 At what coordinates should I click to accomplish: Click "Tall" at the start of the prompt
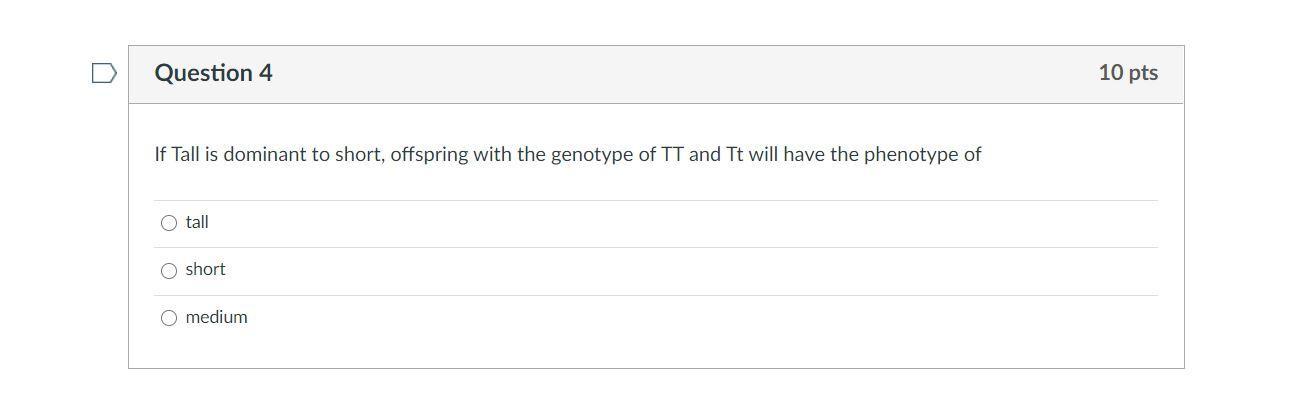(186, 155)
